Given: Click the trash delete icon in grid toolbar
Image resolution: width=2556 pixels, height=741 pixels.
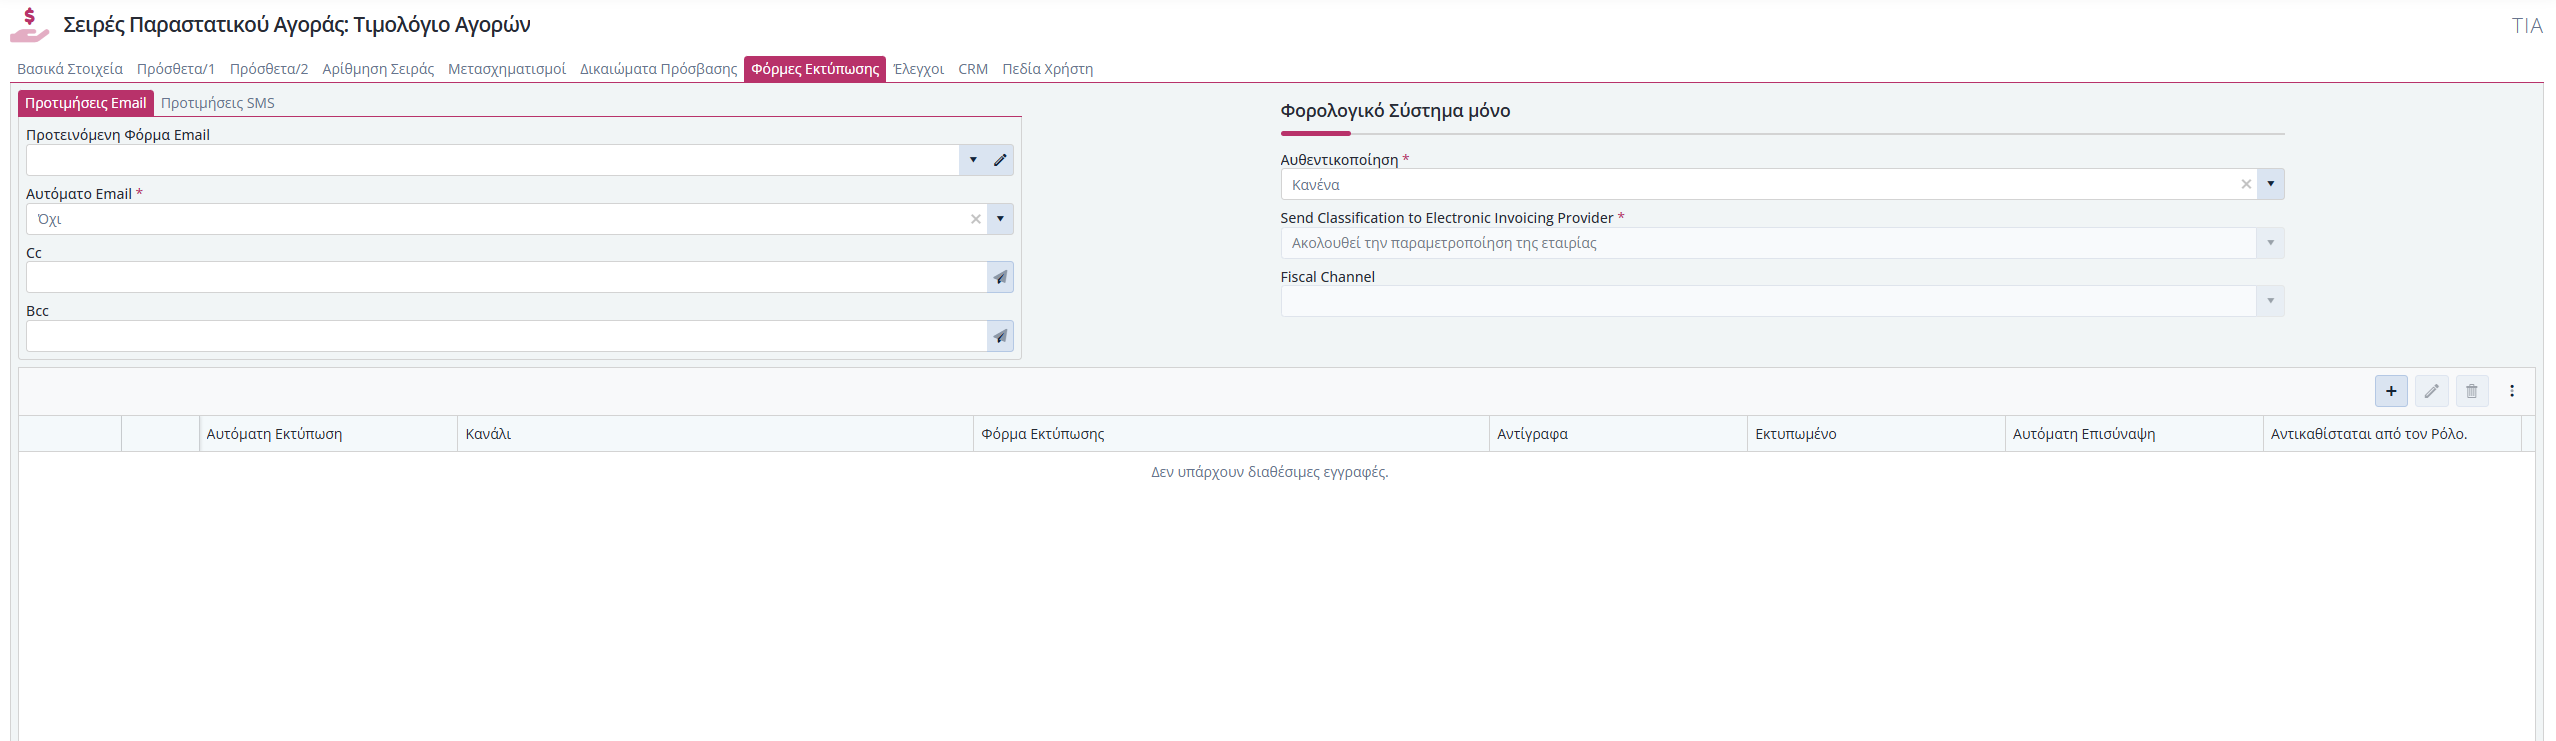Looking at the screenshot, I should pyautogui.click(x=2472, y=391).
